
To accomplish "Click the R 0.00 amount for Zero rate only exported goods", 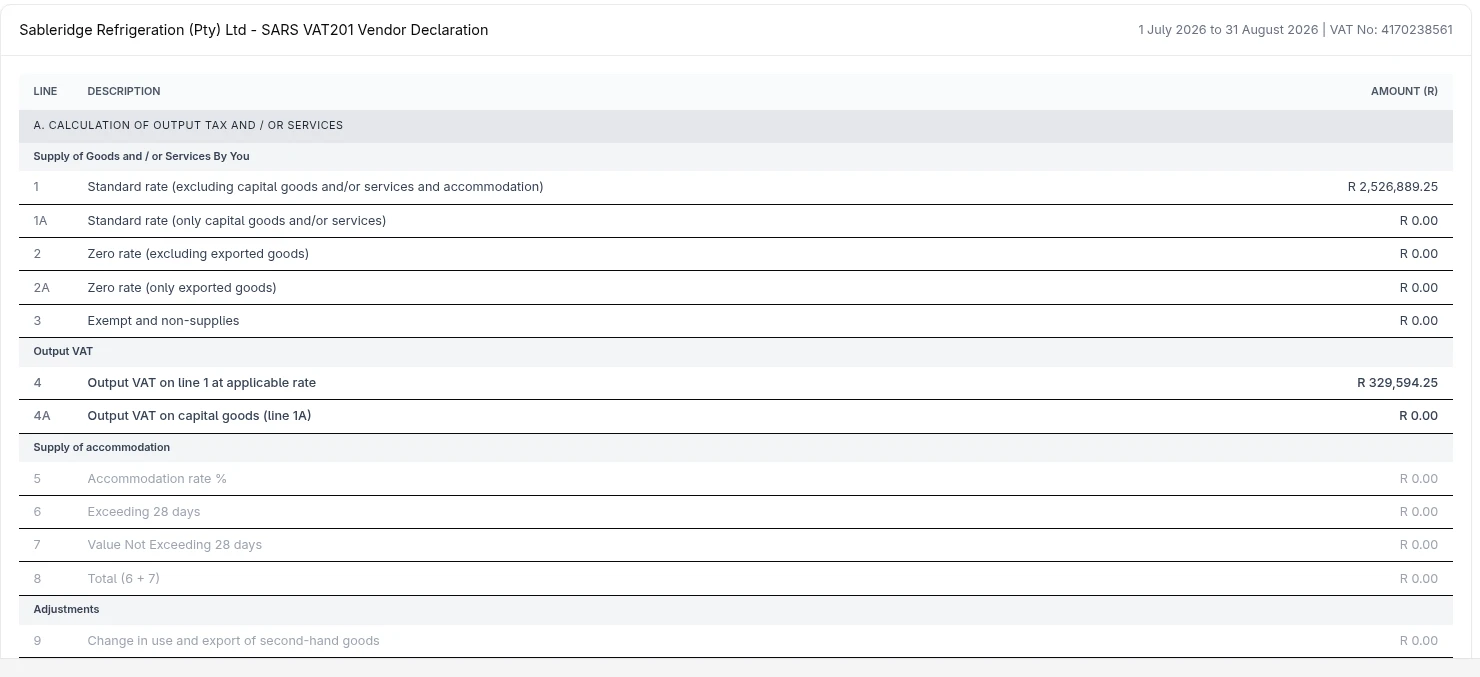I will [1419, 287].
